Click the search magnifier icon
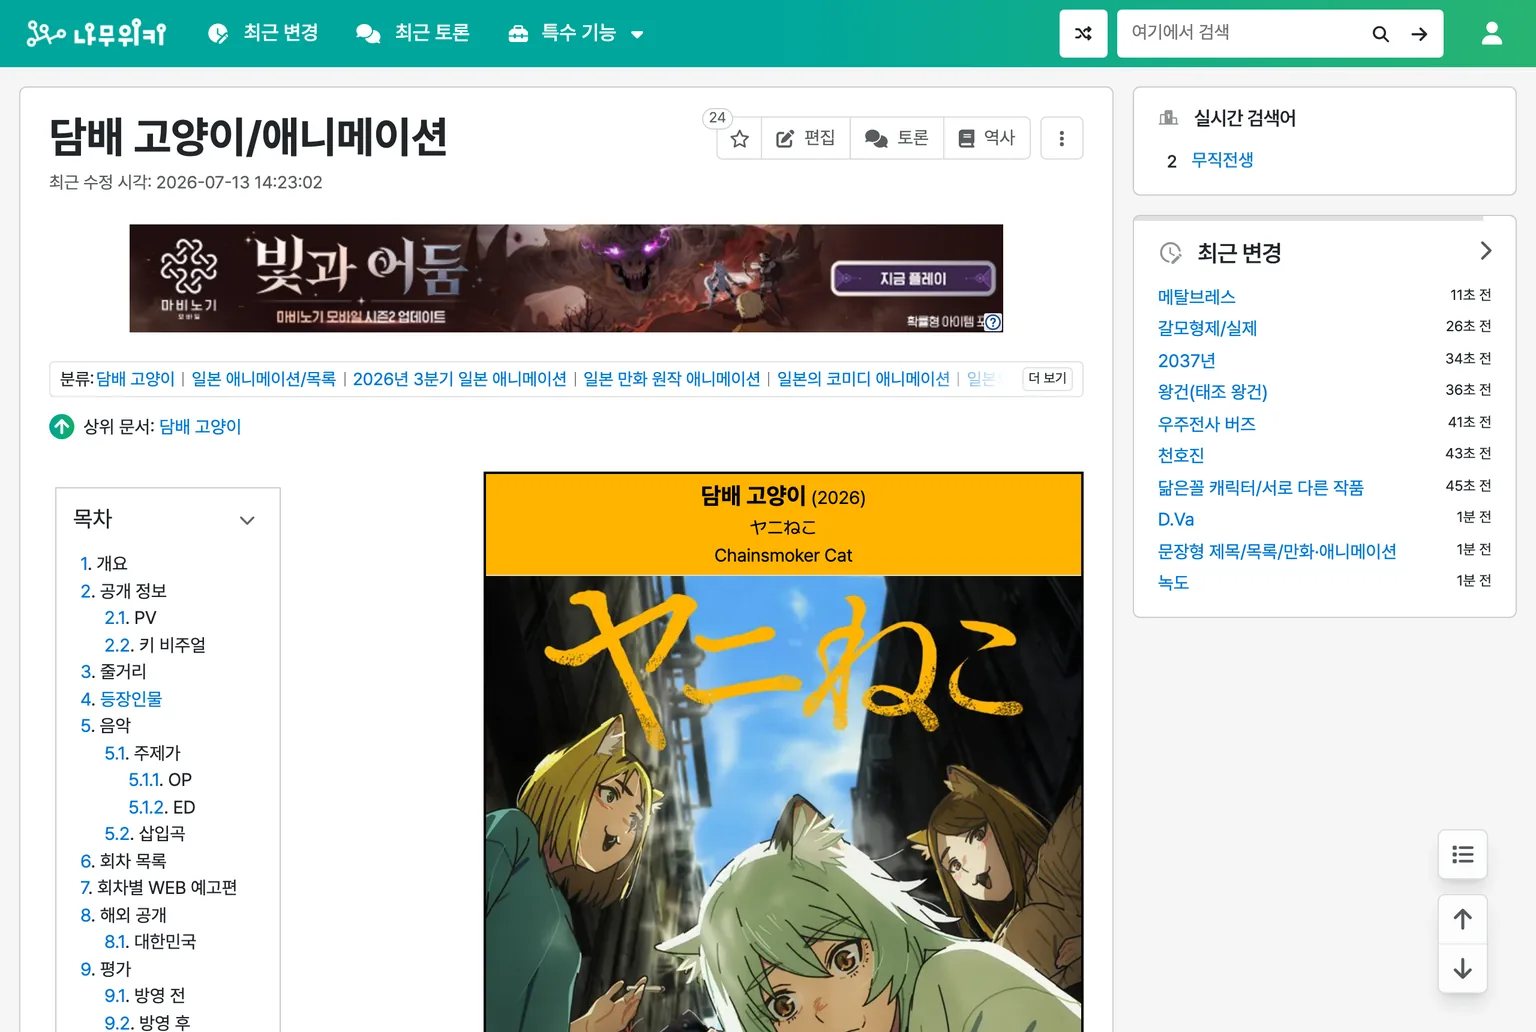This screenshot has height=1032, width=1536. pos(1380,34)
